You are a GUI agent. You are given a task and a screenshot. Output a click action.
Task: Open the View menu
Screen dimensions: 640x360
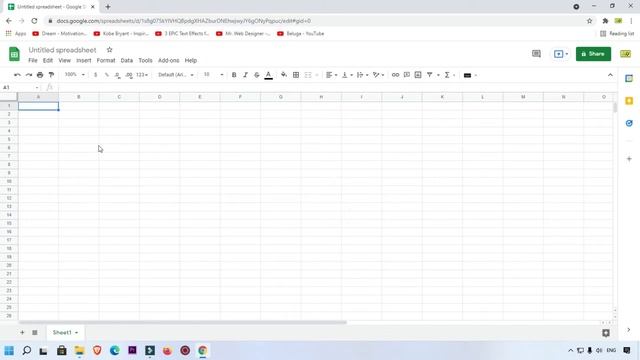coord(64,60)
